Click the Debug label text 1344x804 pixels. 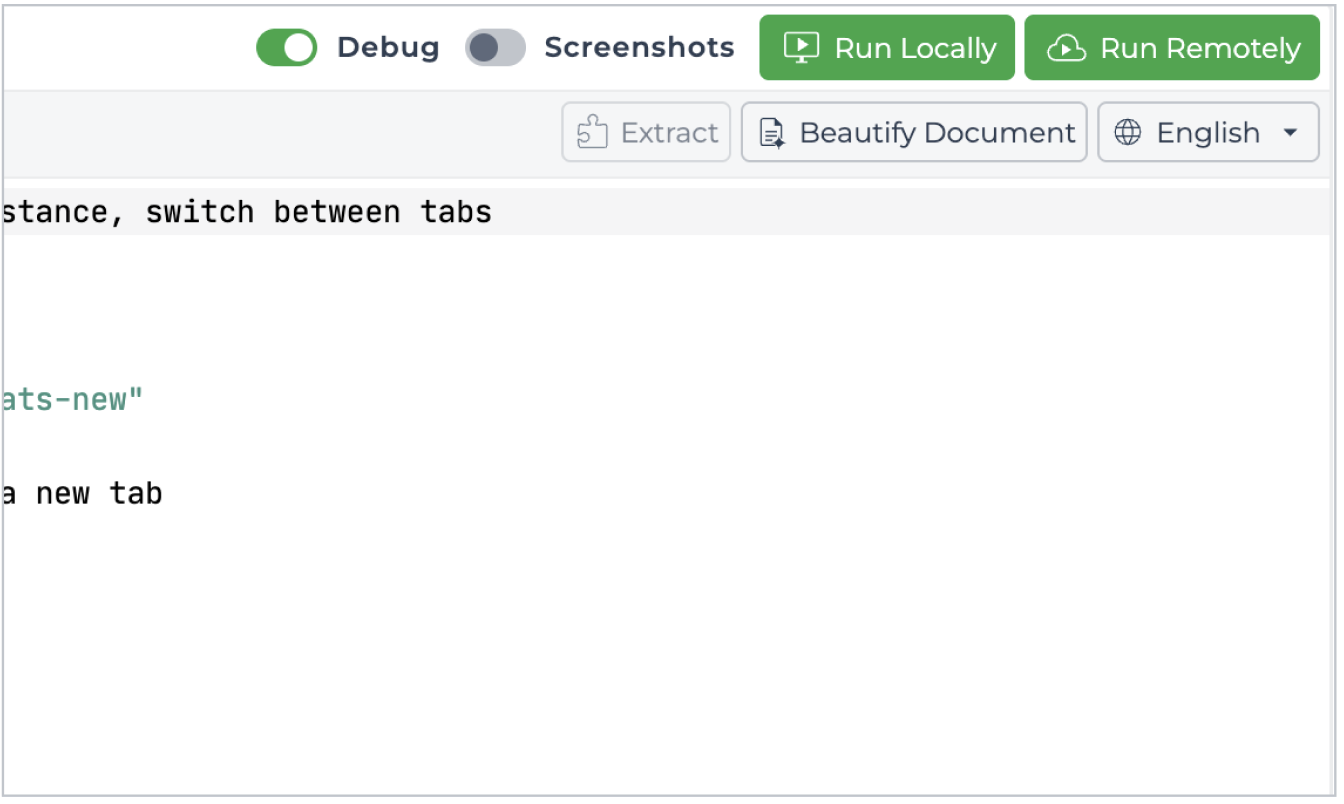387,46
